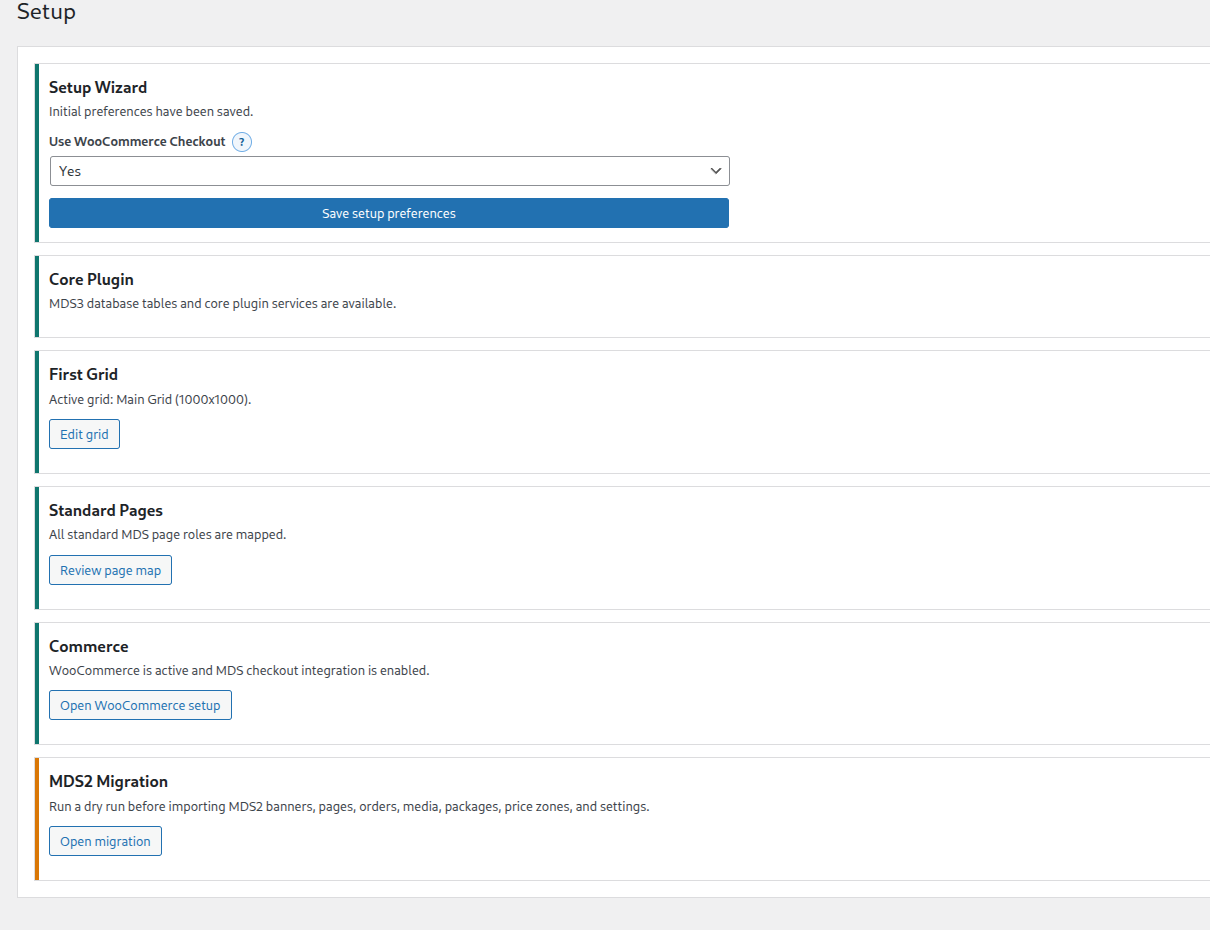Click the green status bar beside Core Plugin
The width and height of the screenshot is (1210, 930).
point(37,296)
